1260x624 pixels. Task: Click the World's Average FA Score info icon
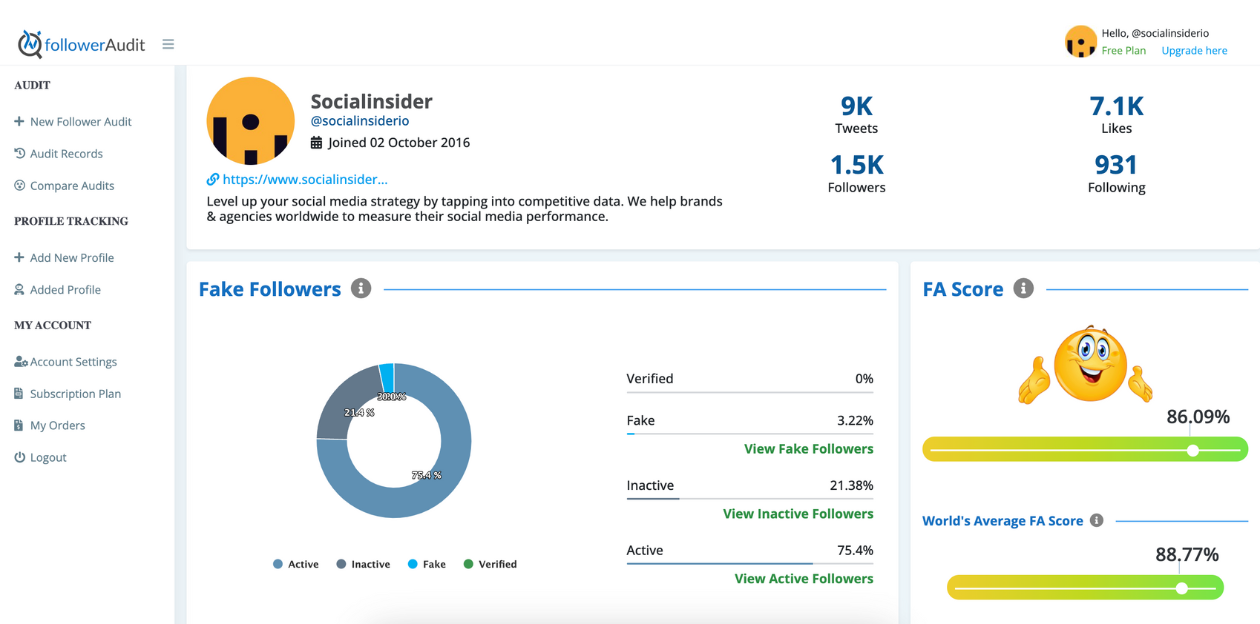1096,520
